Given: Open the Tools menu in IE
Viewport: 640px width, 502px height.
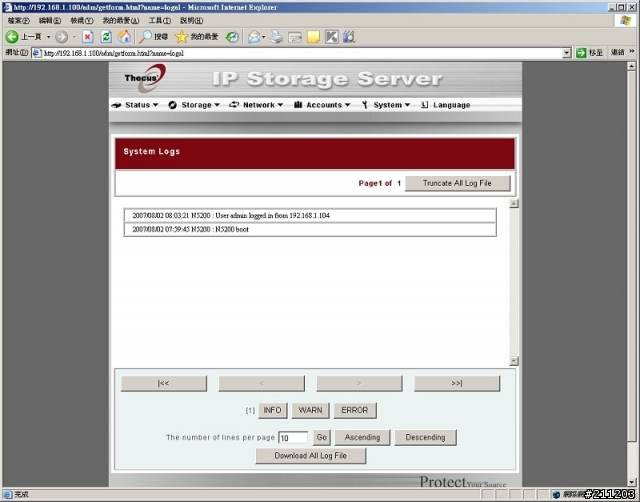Looking at the screenshot, I should point(160,20).
